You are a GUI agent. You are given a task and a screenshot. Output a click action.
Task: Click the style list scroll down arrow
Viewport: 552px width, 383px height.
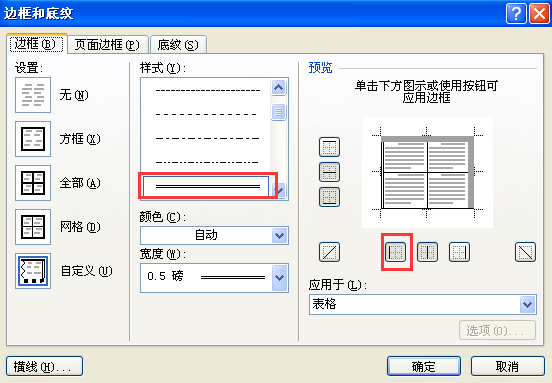pyautogui.click(x=280, y=191)
